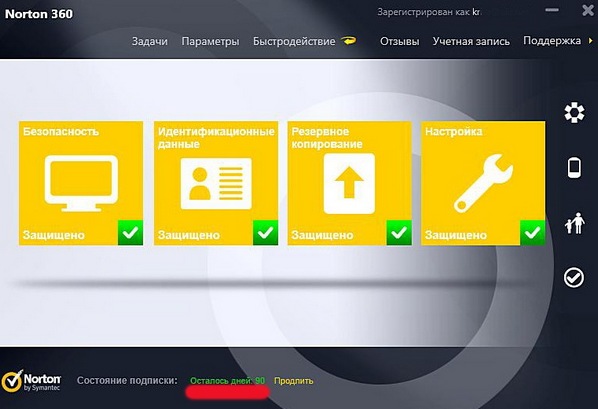This screenshot has height=409, width=598.
Task: Click the wrench icon in Настройка tile
Action: pos(483,183)
